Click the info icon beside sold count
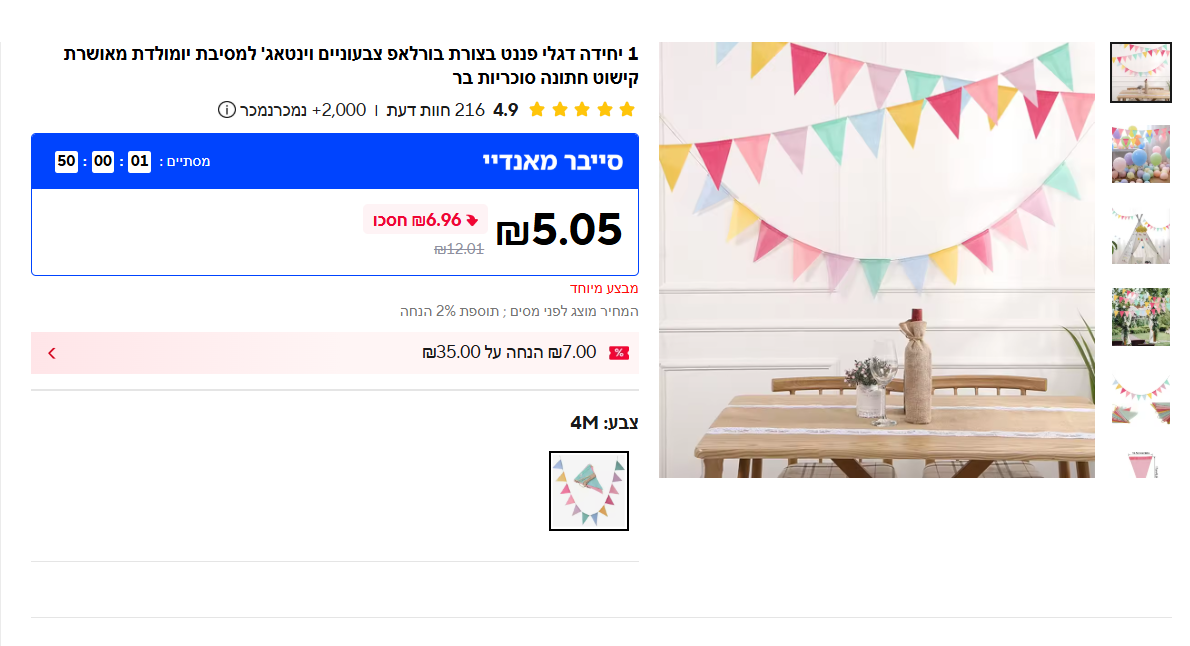The height and width of the screenshot is (646, 1190). pyautogui.click(x=227, y=109)
